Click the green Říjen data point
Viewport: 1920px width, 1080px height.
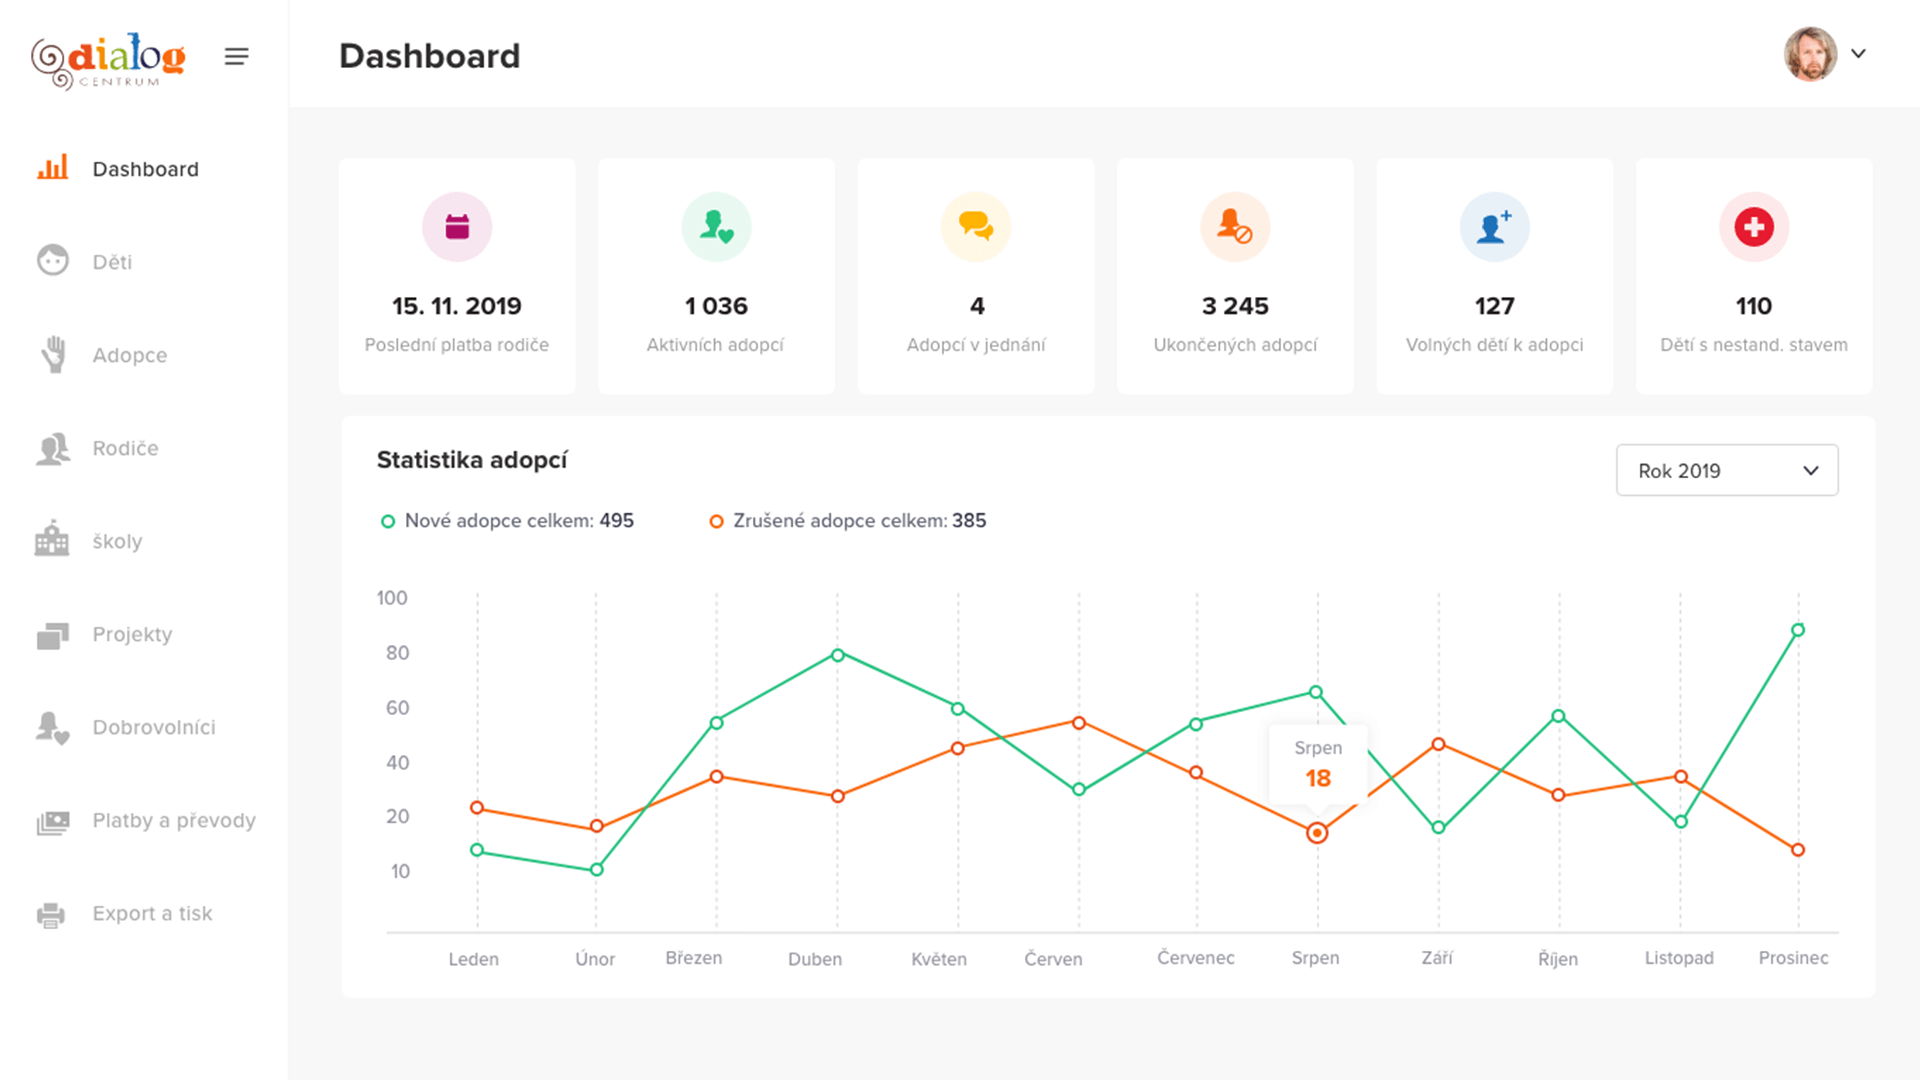[x=1558, y=716]
